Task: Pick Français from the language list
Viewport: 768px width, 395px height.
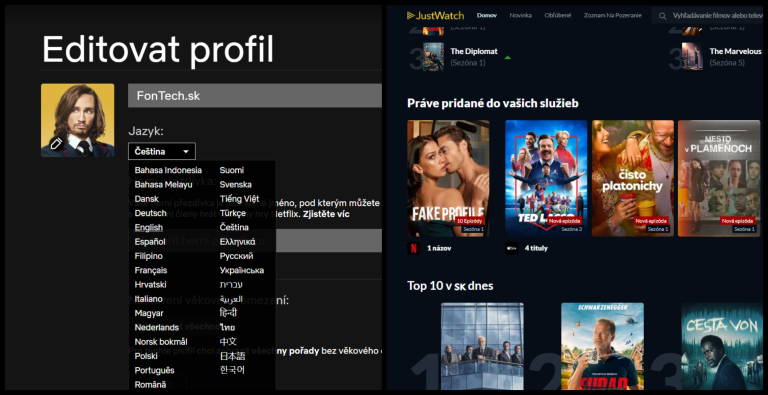Action: (151, 270)
